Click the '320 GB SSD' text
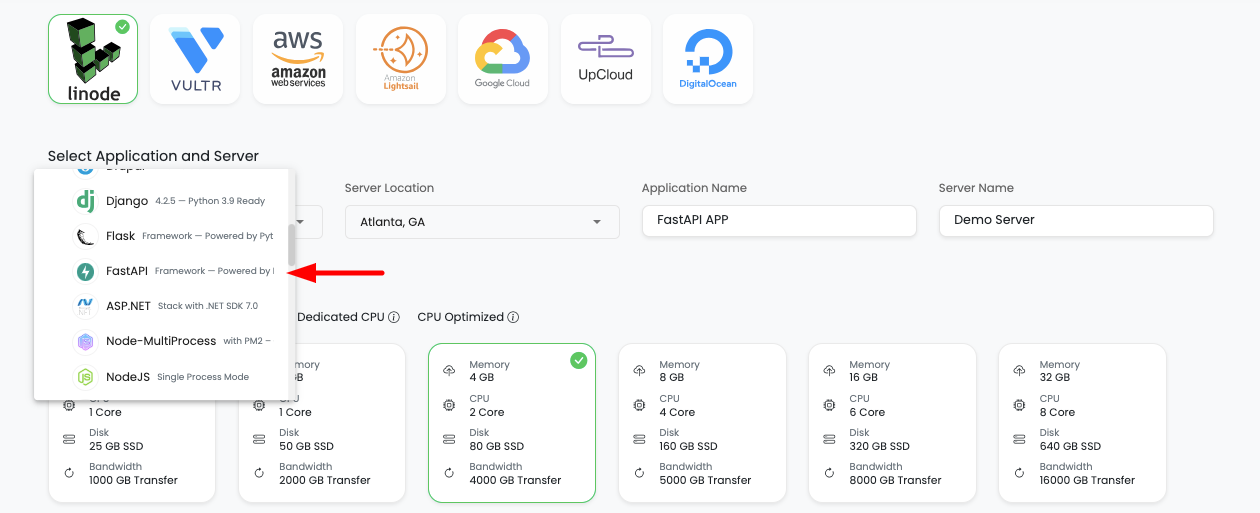The width and height of the screenshot is (1260, 513). click(879, 446)
